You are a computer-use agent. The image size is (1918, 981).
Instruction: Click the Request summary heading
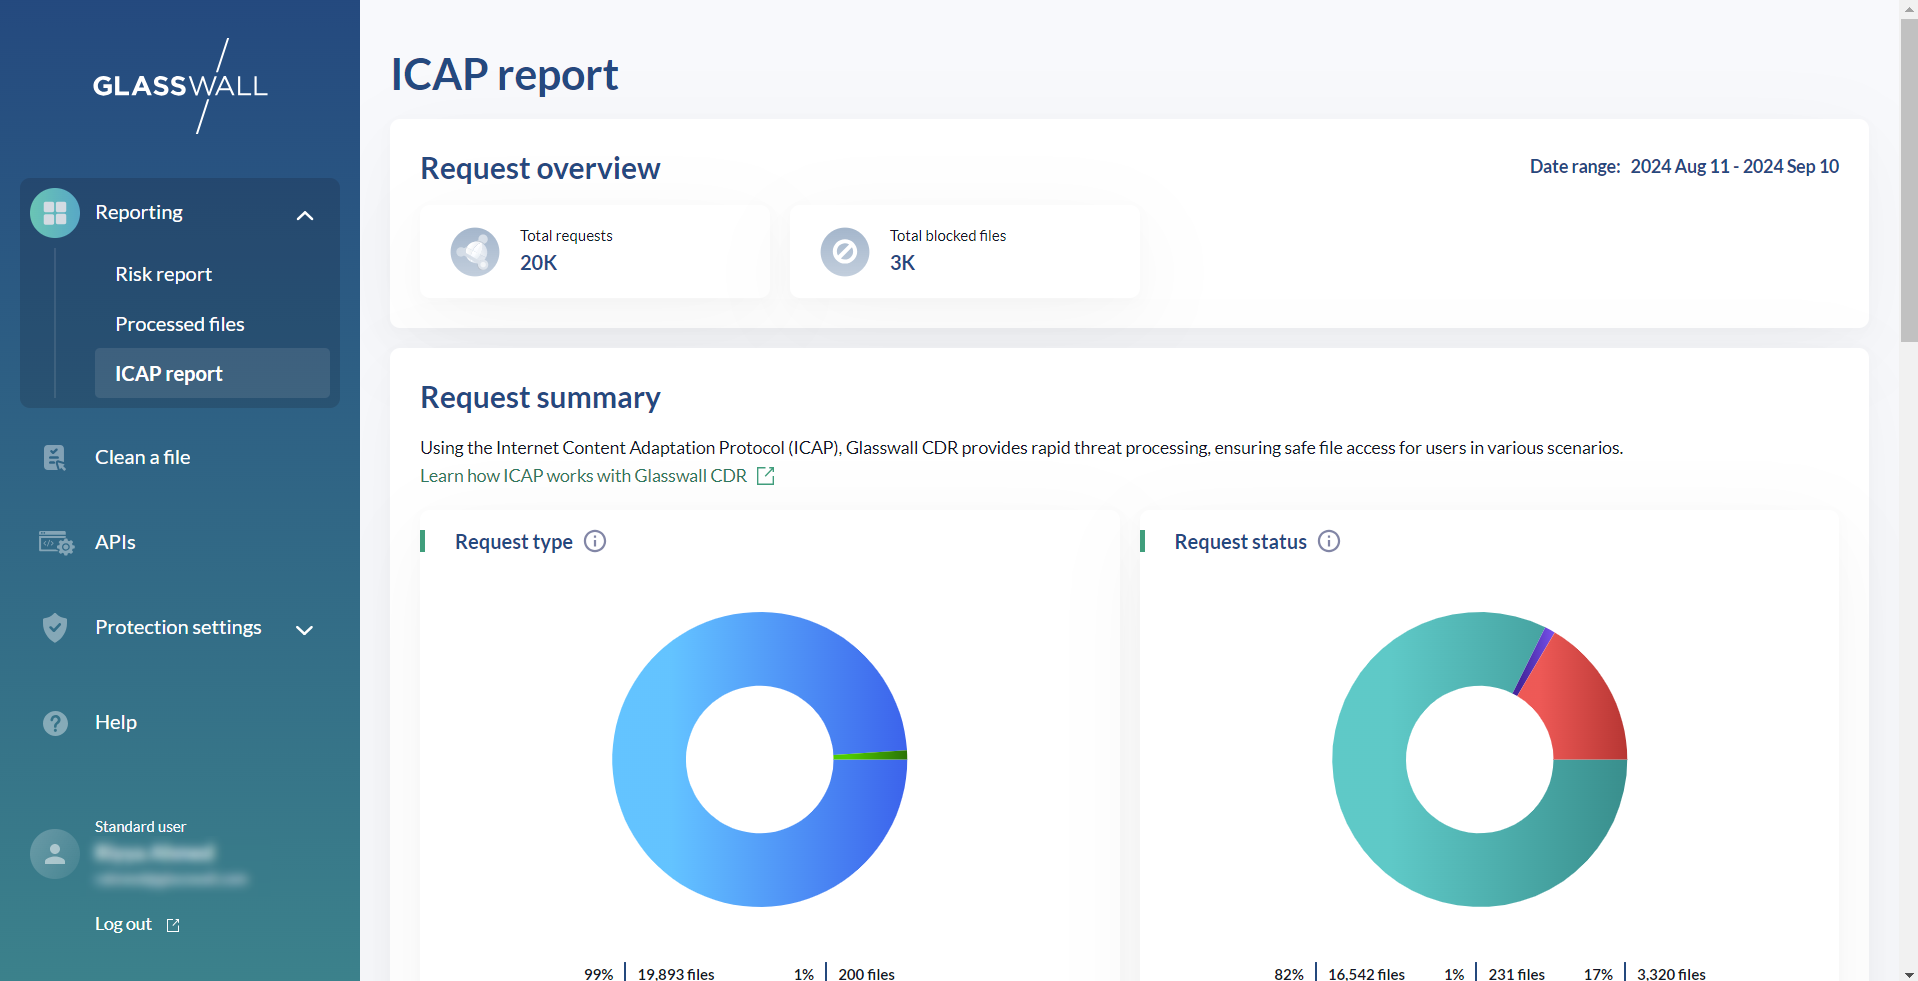click(x=540, y=398)
